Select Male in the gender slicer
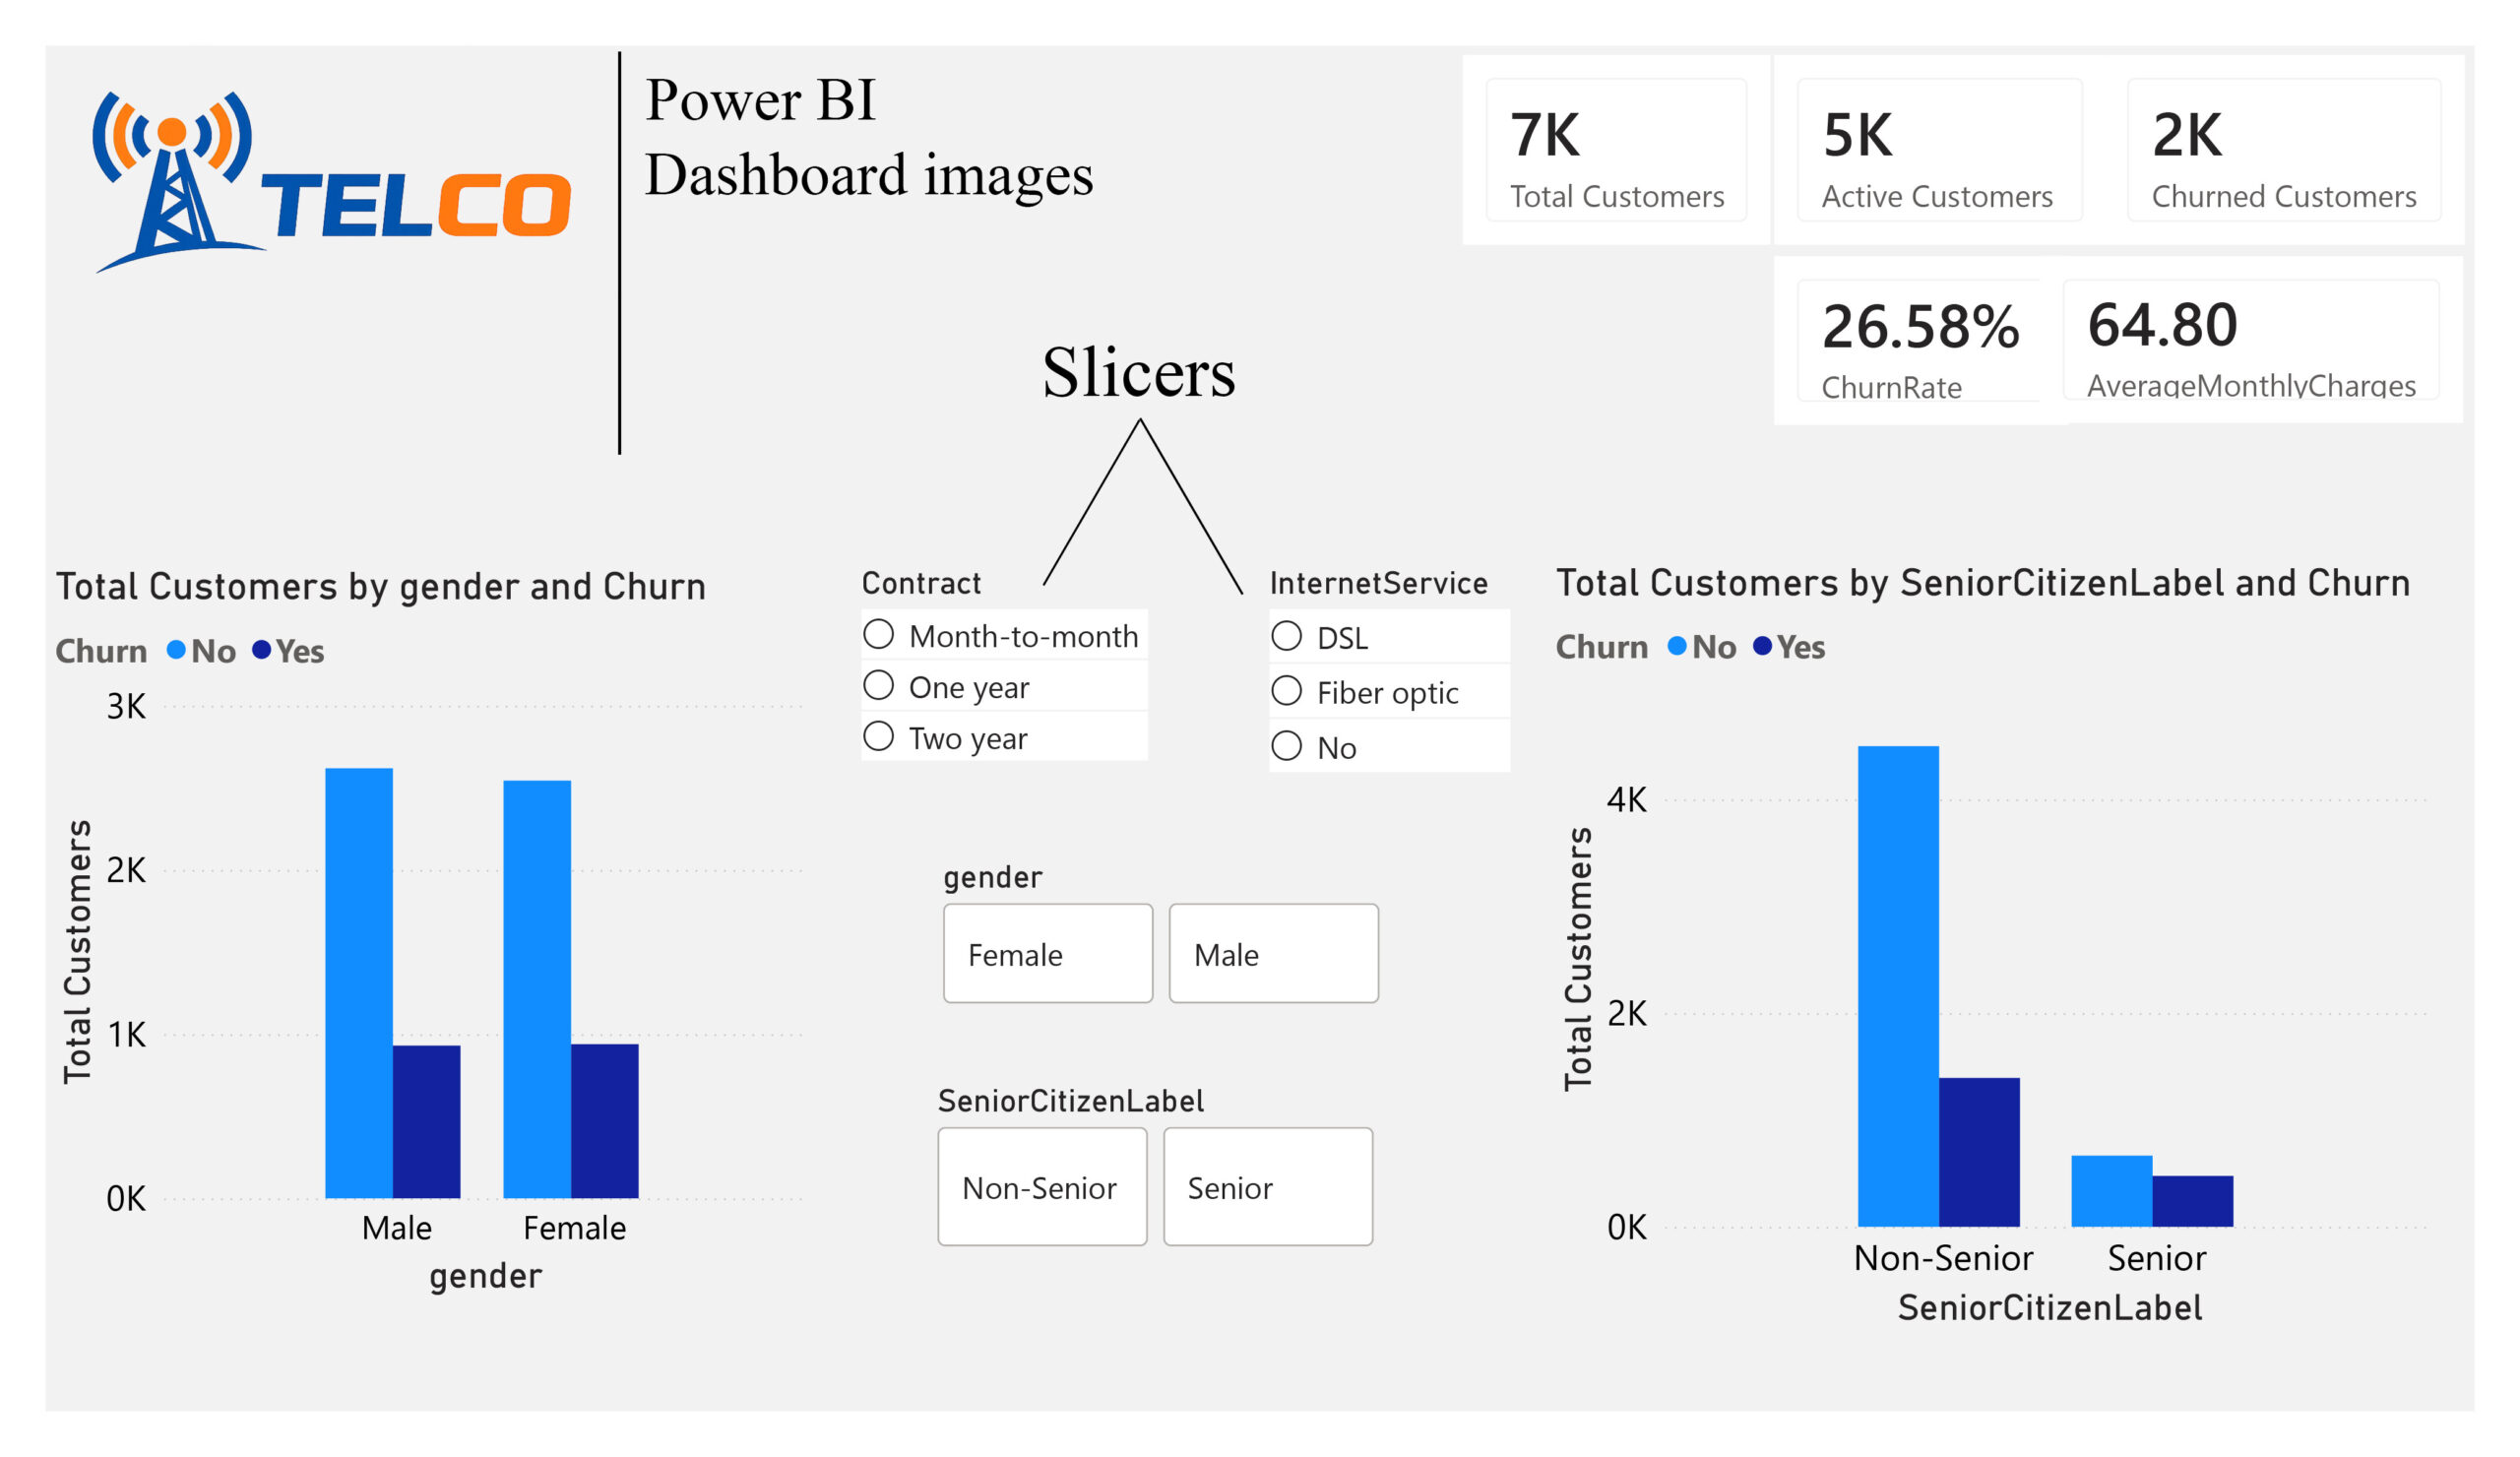This screenshot has height=1457, width=2520. click(1273, 953)
